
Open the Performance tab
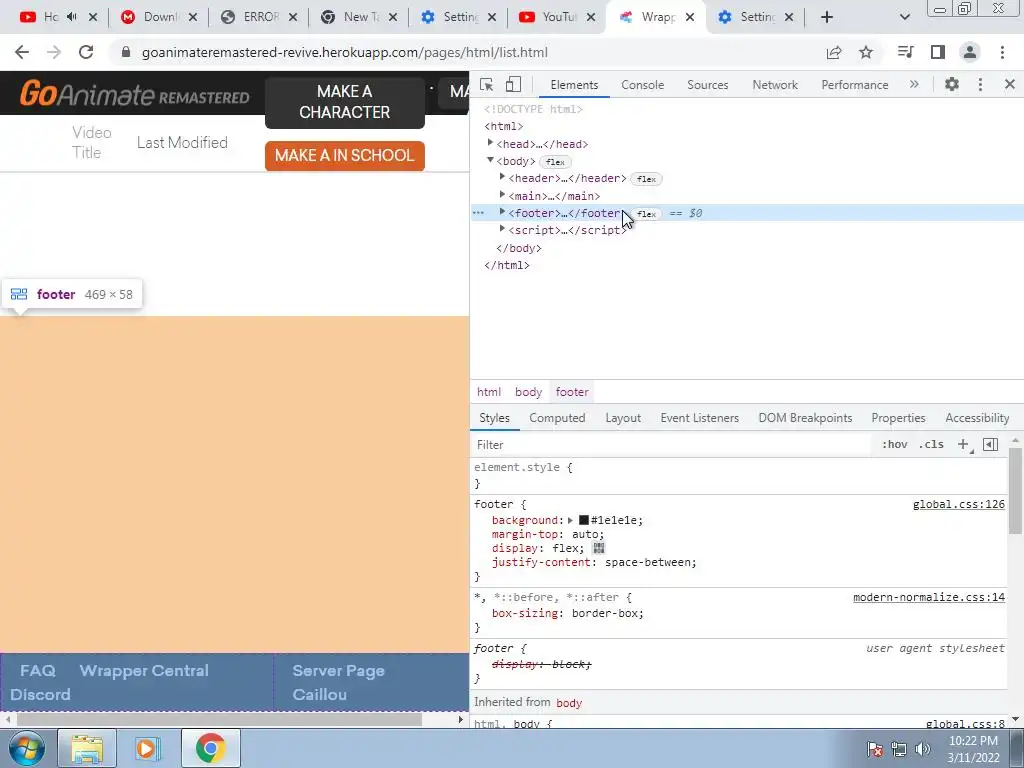point(854,85)
